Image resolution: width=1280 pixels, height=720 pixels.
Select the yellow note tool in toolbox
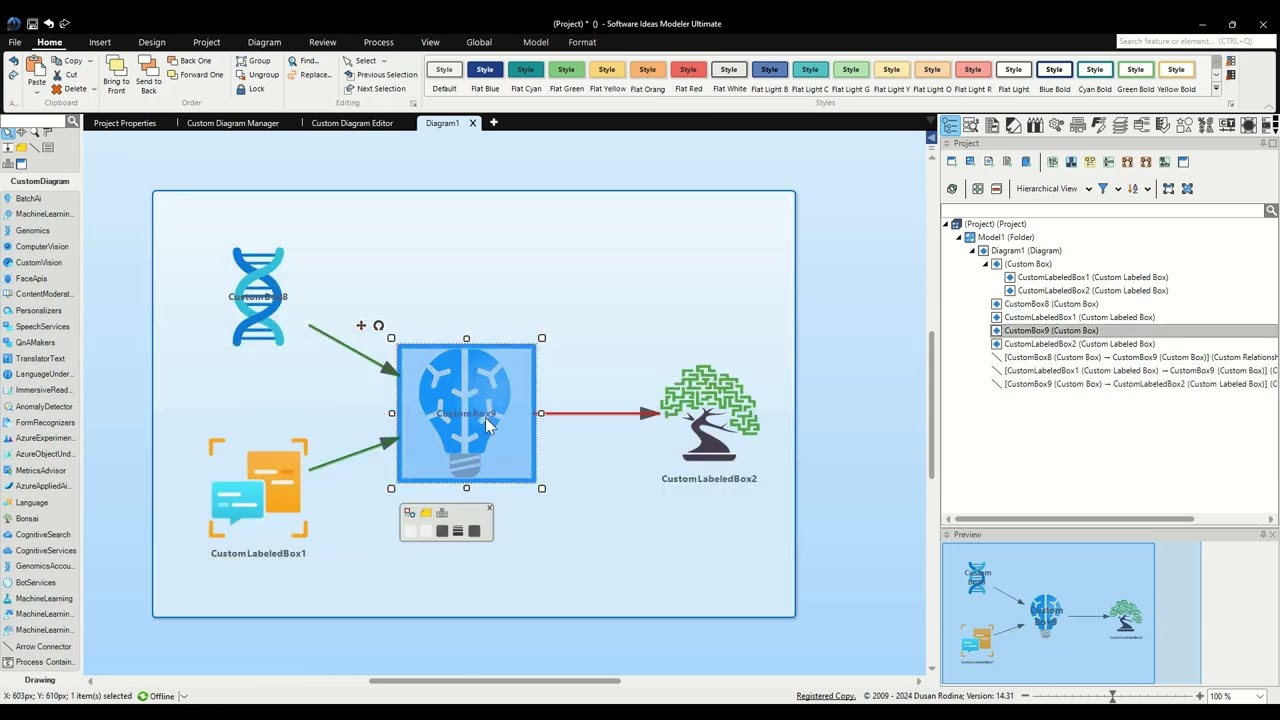coord(21,148)
